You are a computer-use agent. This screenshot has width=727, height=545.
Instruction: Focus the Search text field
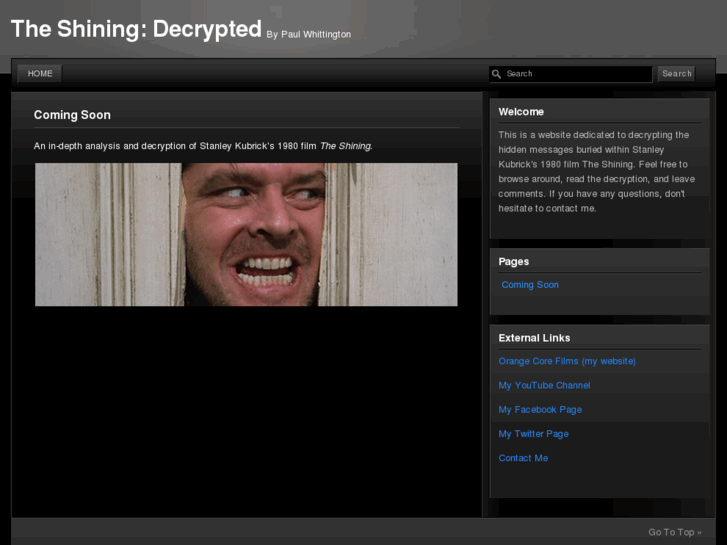click(x=571, y=74)
